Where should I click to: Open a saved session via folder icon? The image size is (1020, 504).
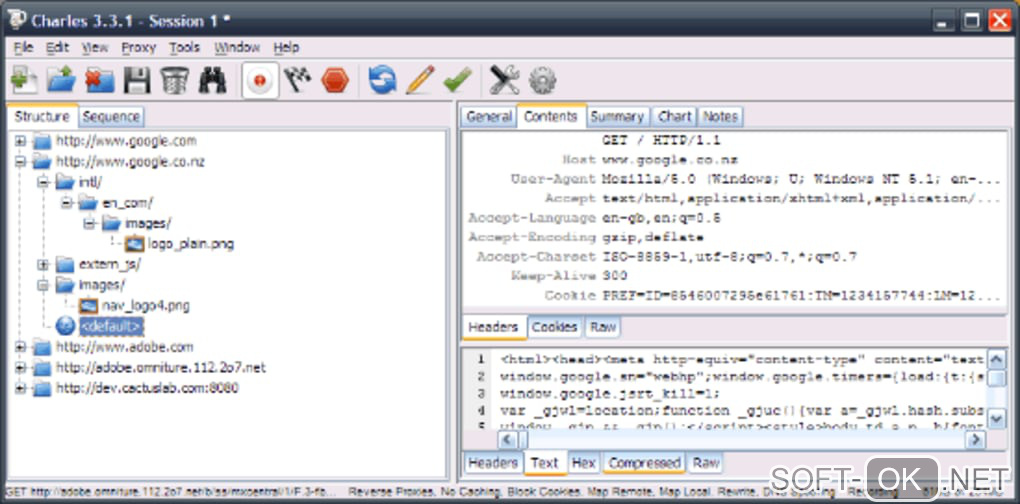coord(61,81)
